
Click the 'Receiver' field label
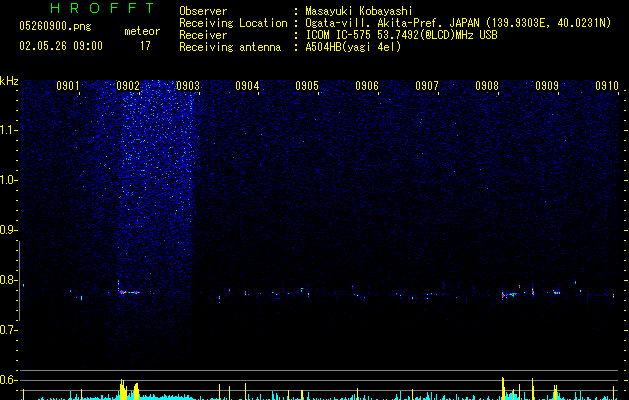(x=203, y=35)
